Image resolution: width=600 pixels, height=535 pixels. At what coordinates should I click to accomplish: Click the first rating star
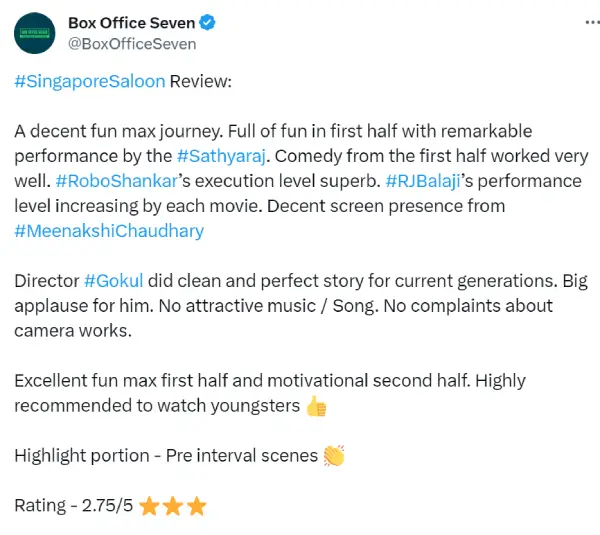149,506
